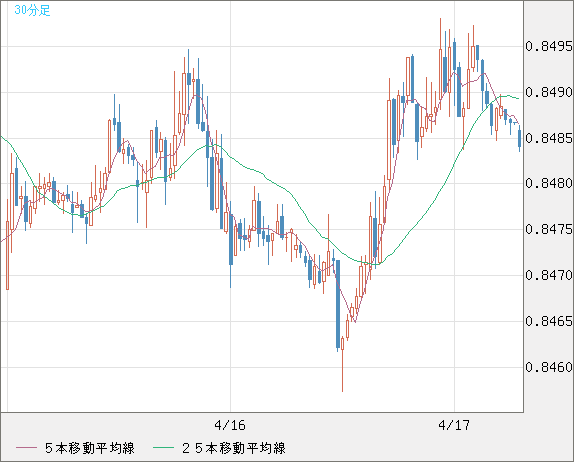Select the 0.8495 price axis label
Screen dimensions: 574x462
pyautogui.click(x=549, y=46)
